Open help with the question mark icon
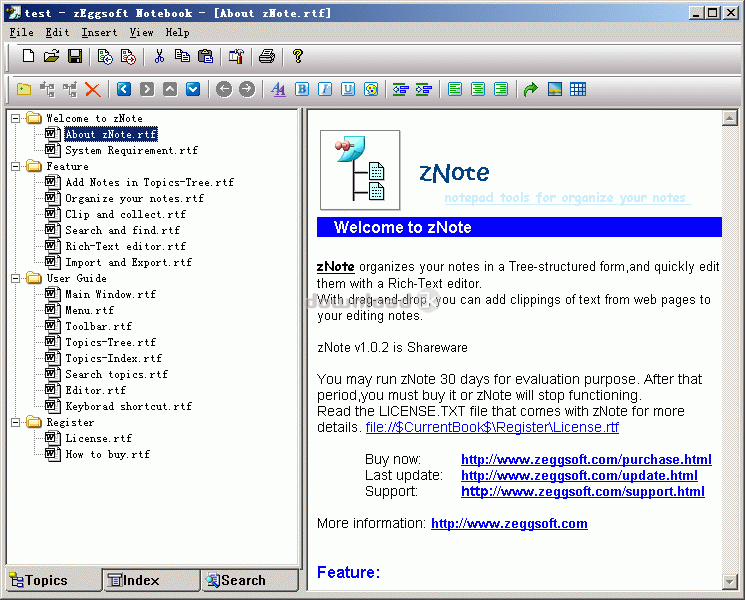The height and width of the screenshot is (600, 746). (x=298, y=57)
